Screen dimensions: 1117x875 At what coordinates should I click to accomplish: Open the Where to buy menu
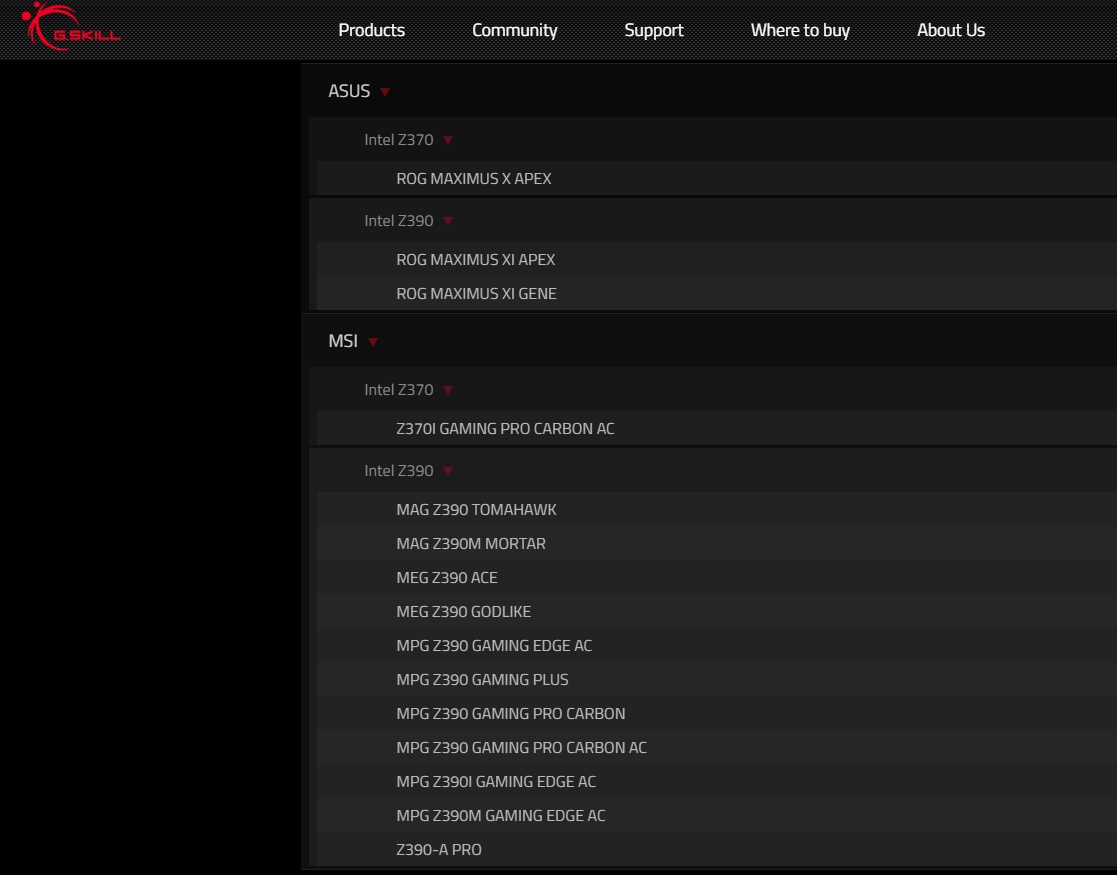click(800, 30)
